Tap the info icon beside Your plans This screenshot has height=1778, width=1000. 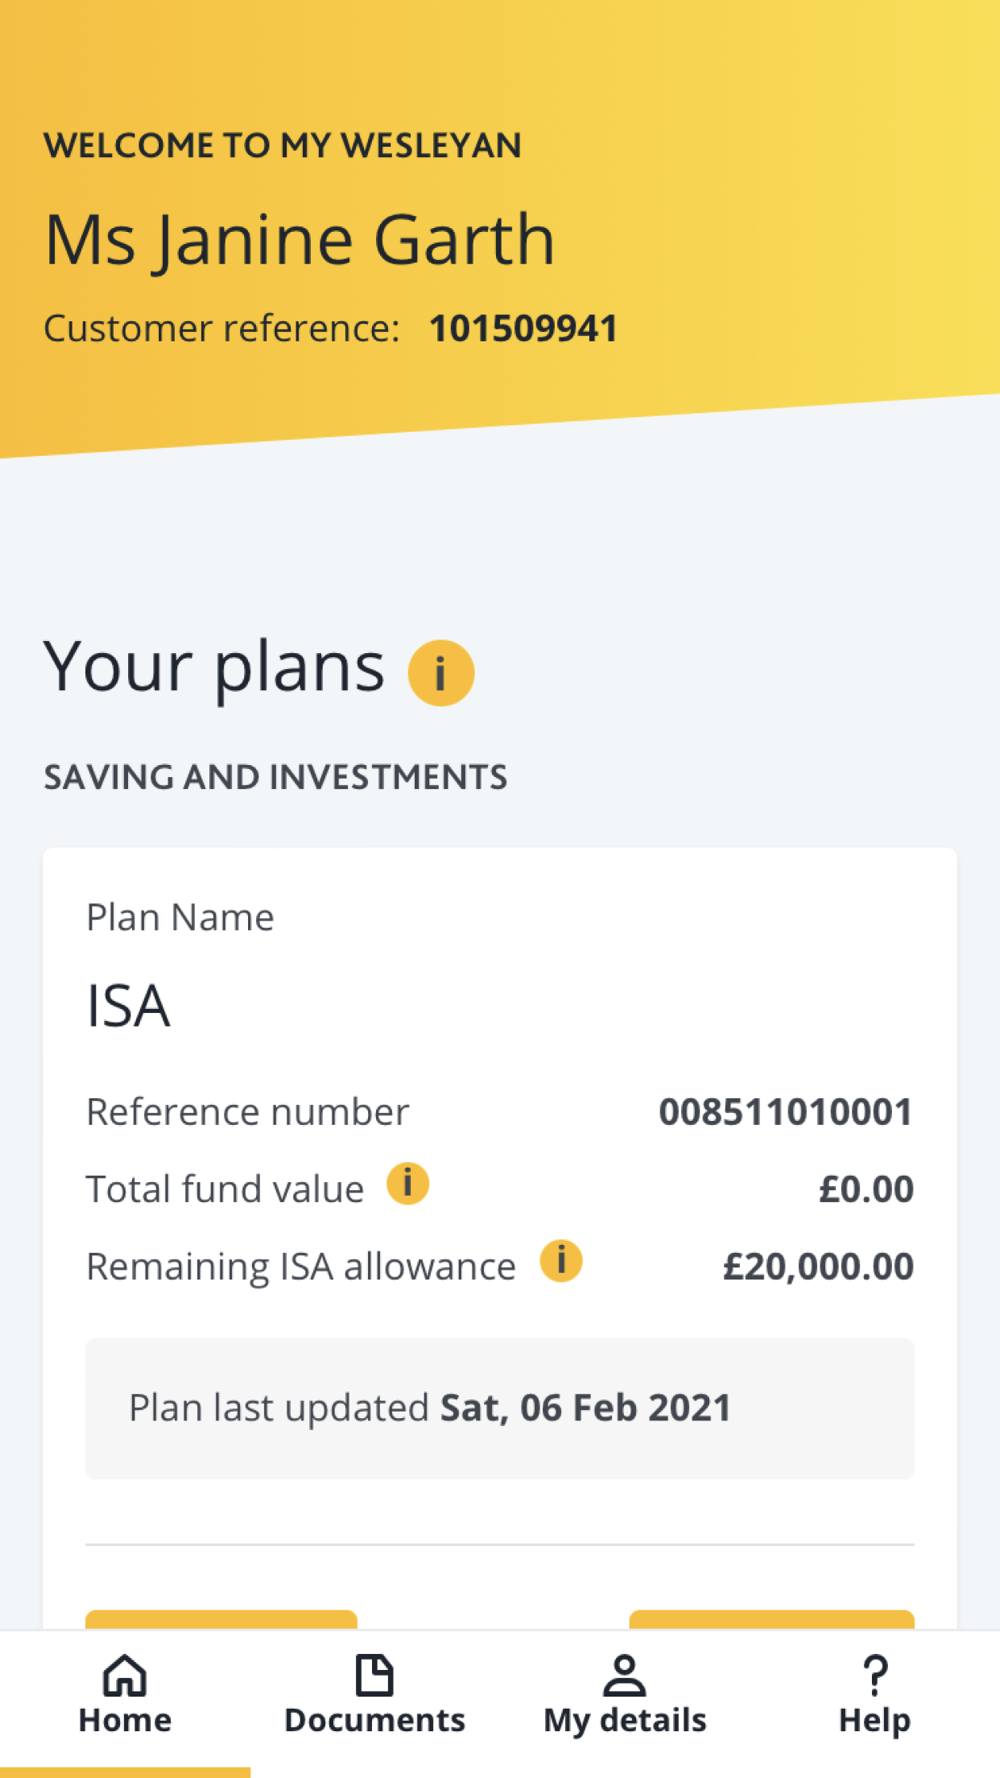[441, 673]
